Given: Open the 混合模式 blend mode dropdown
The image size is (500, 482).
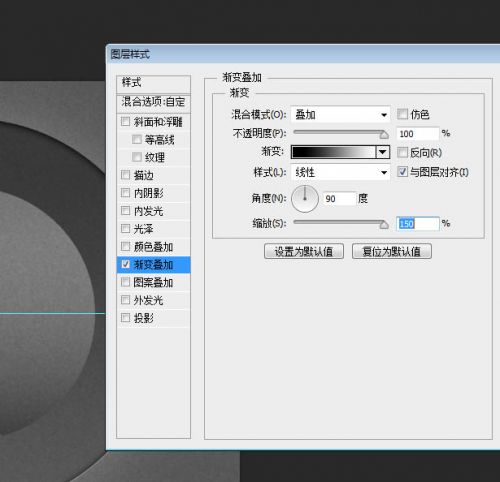Looking at the screenshot, I should (340, 115).
